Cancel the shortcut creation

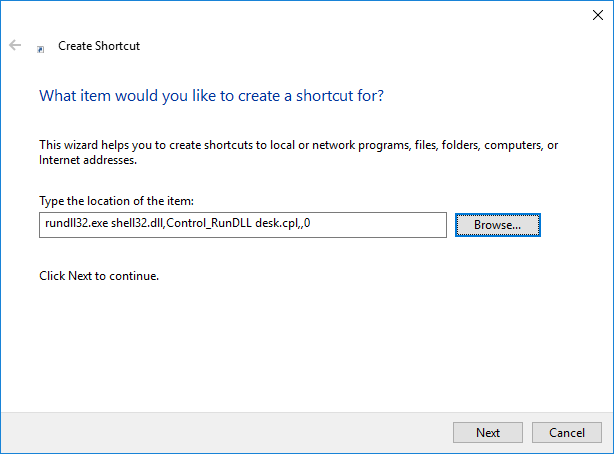tap(567, 432)
